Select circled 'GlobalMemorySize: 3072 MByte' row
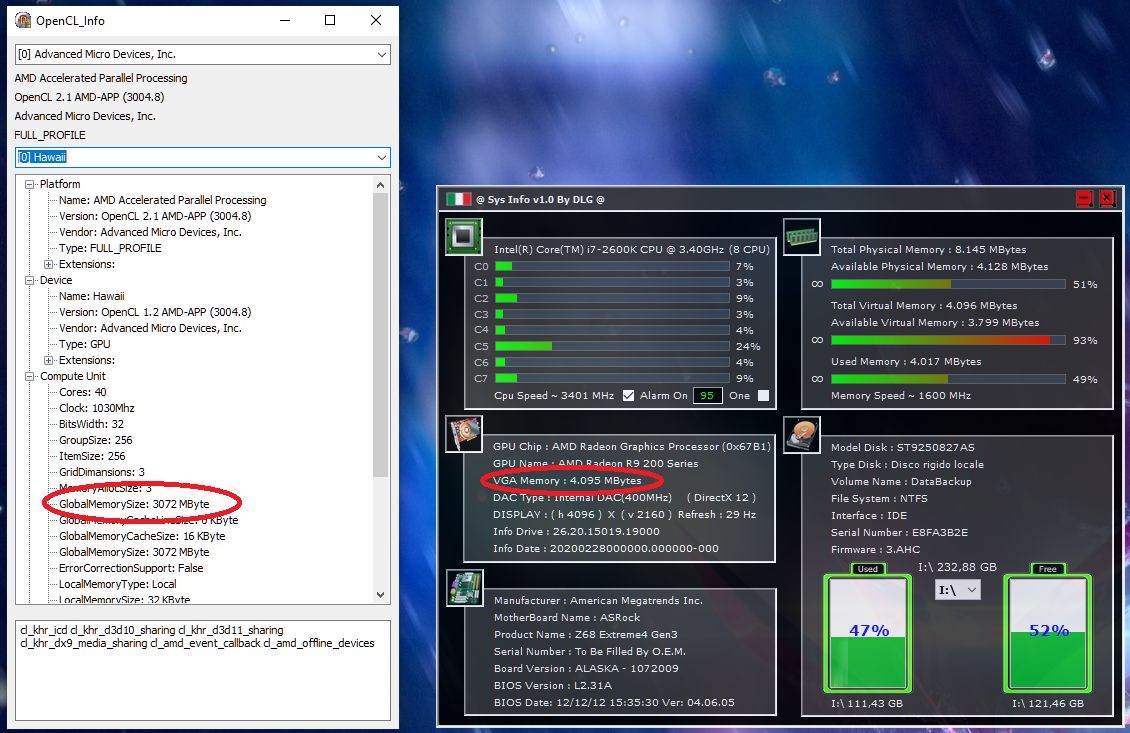Image resolution: width=1130 pixels, height=733 pixels. click(134, 504)
